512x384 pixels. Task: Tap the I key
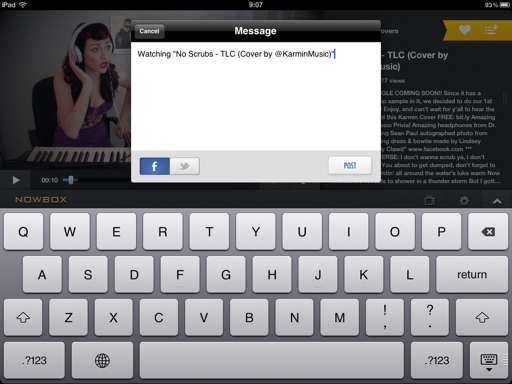tap(349, 232)
